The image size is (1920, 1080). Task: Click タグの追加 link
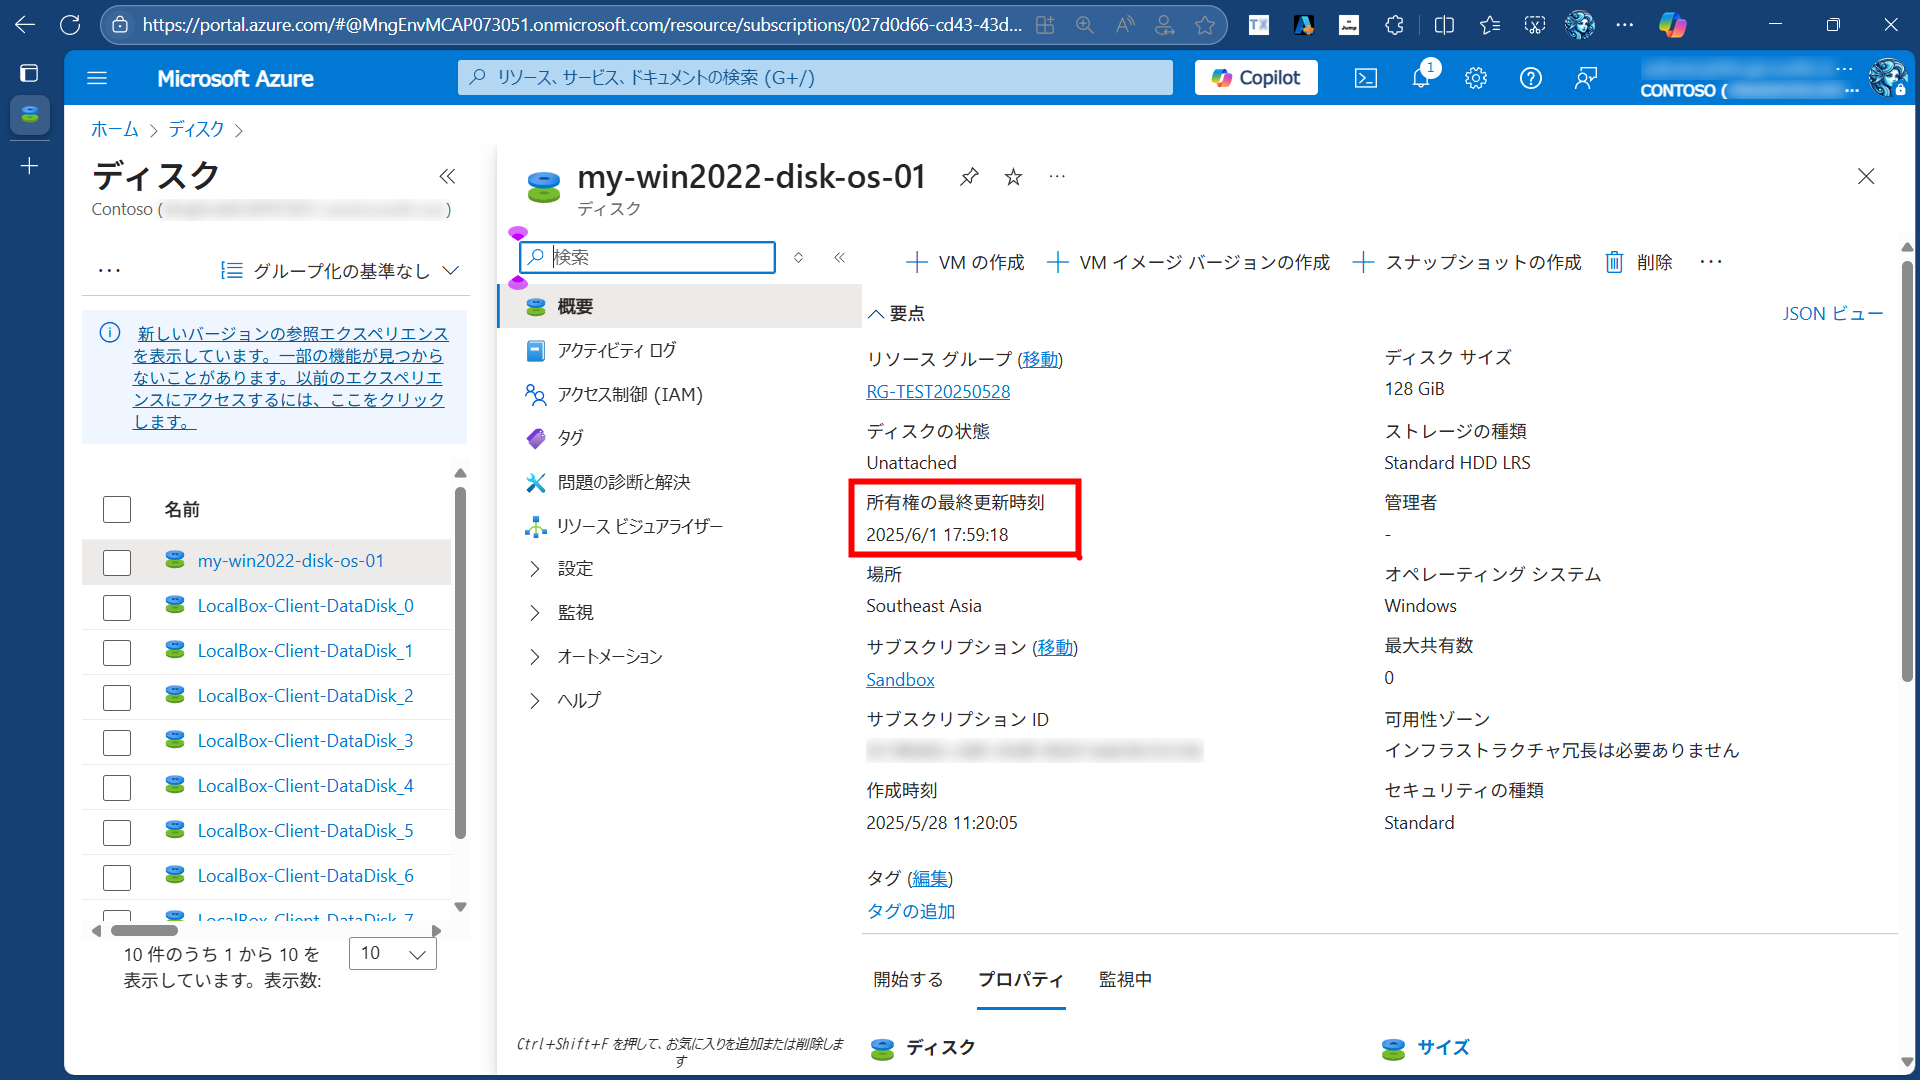point(910,912)
